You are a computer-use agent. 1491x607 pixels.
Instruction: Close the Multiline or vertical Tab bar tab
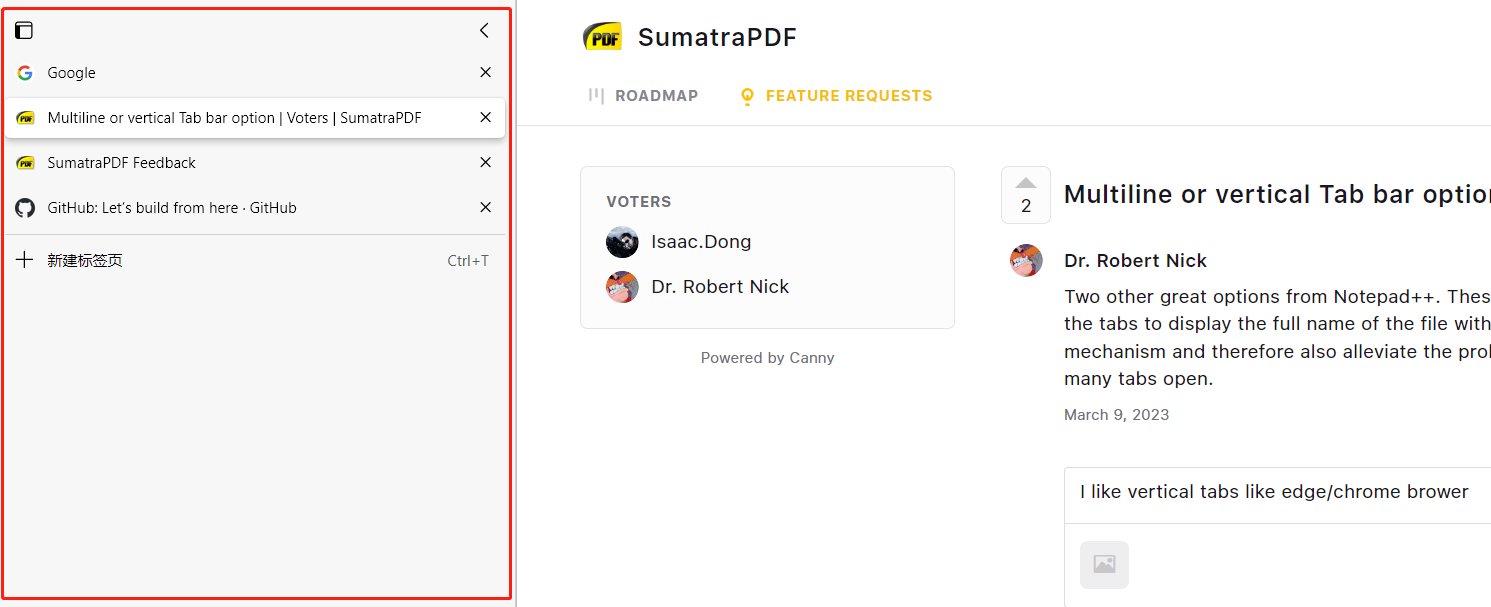(x=485, y=117)
